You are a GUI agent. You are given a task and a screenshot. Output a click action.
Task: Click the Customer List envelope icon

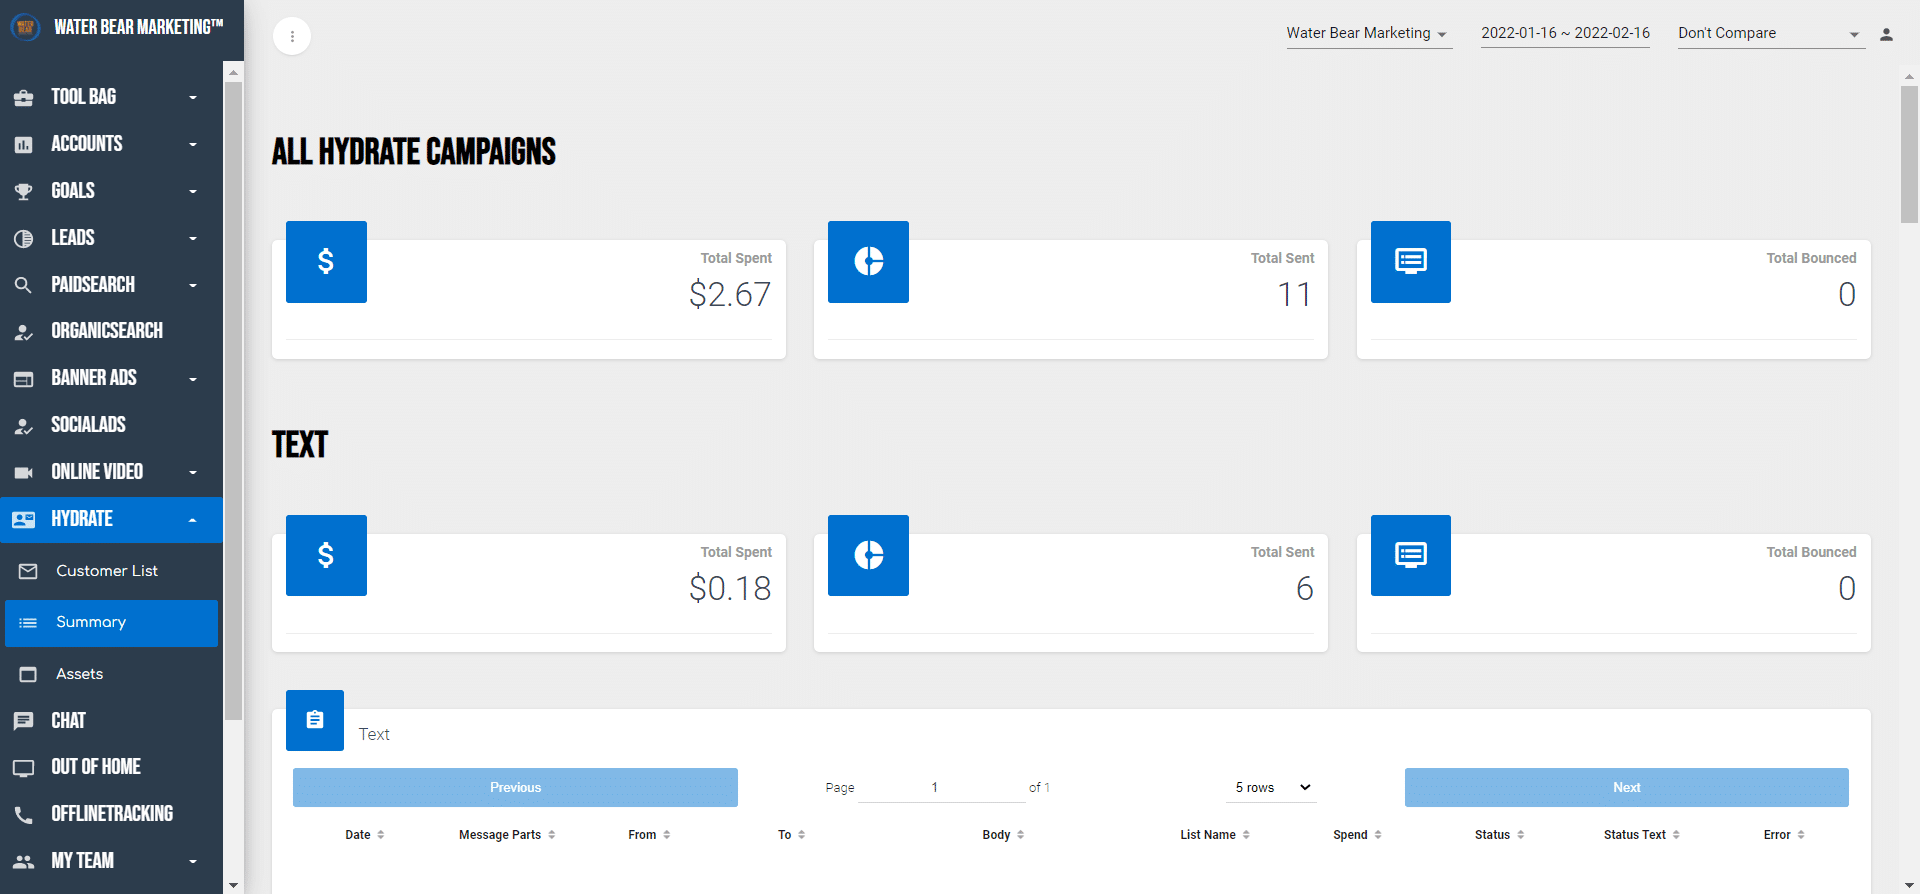28,571
